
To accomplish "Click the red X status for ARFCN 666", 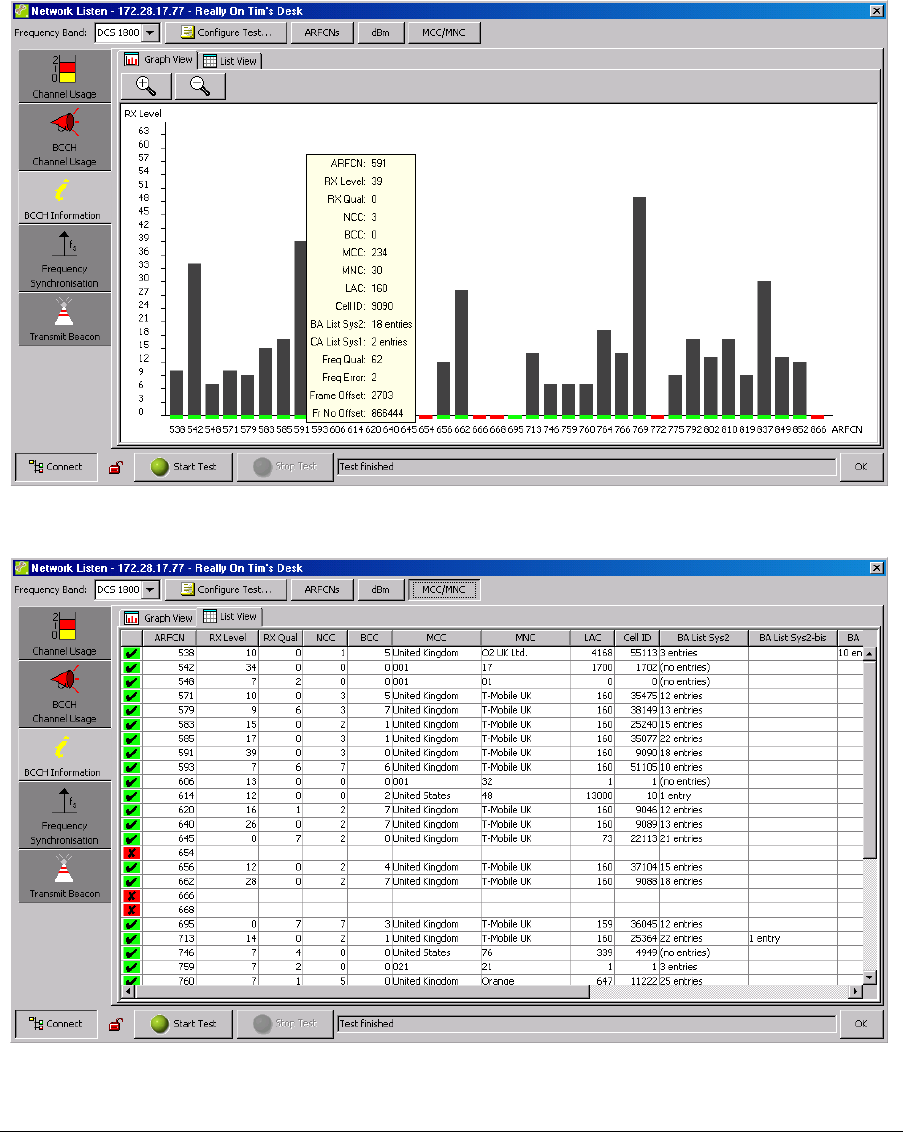I will pos(131,895).
